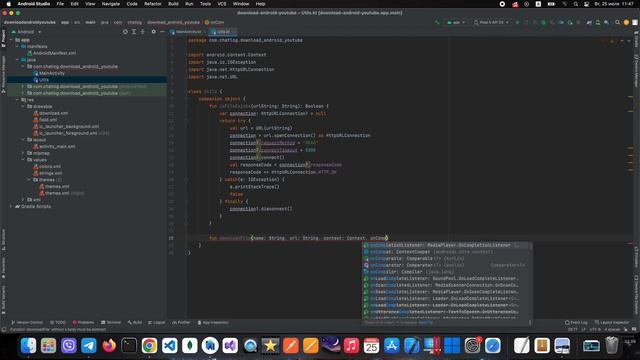Open the Device Manager toolbar icon

pyautogui.click(x=598, y=22)
